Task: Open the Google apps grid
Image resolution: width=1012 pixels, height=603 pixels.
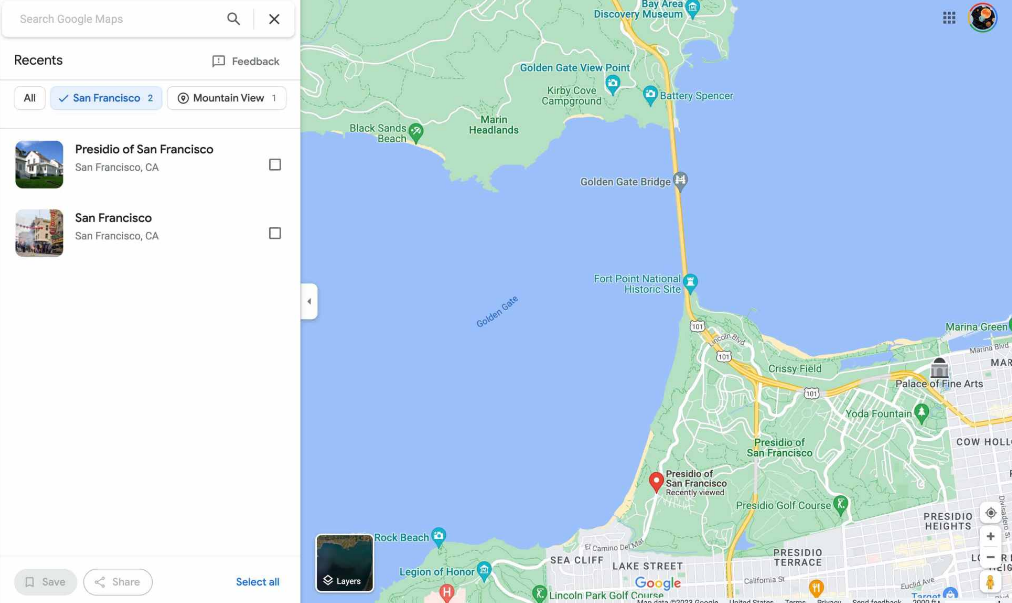Action: (949, 18)
